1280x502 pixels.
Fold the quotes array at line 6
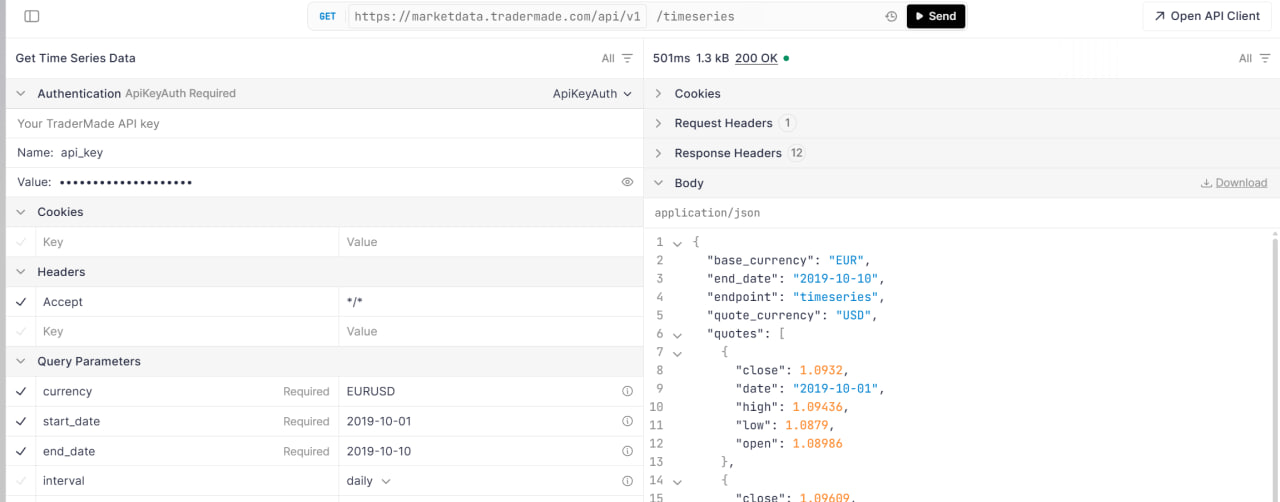(677, 335)
